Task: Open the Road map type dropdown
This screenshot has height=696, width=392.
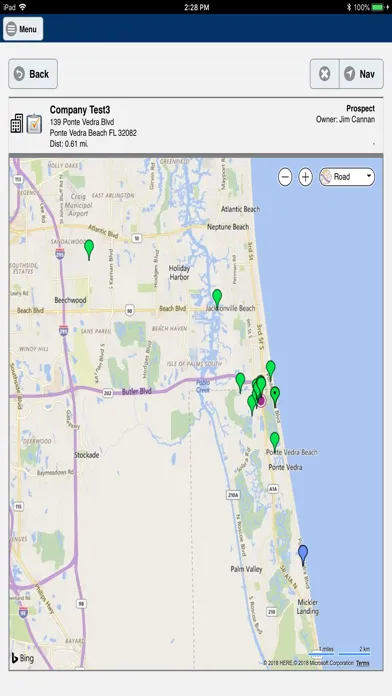Action: coord(347,177)
